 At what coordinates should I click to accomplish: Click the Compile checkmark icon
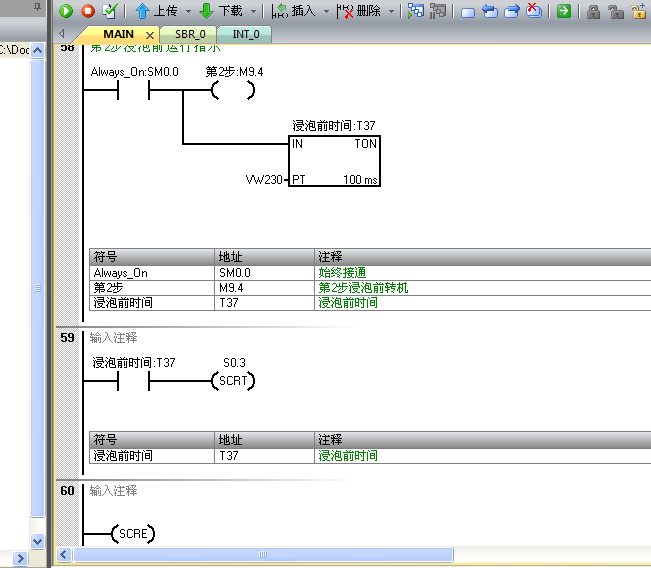tap(110, 11)
